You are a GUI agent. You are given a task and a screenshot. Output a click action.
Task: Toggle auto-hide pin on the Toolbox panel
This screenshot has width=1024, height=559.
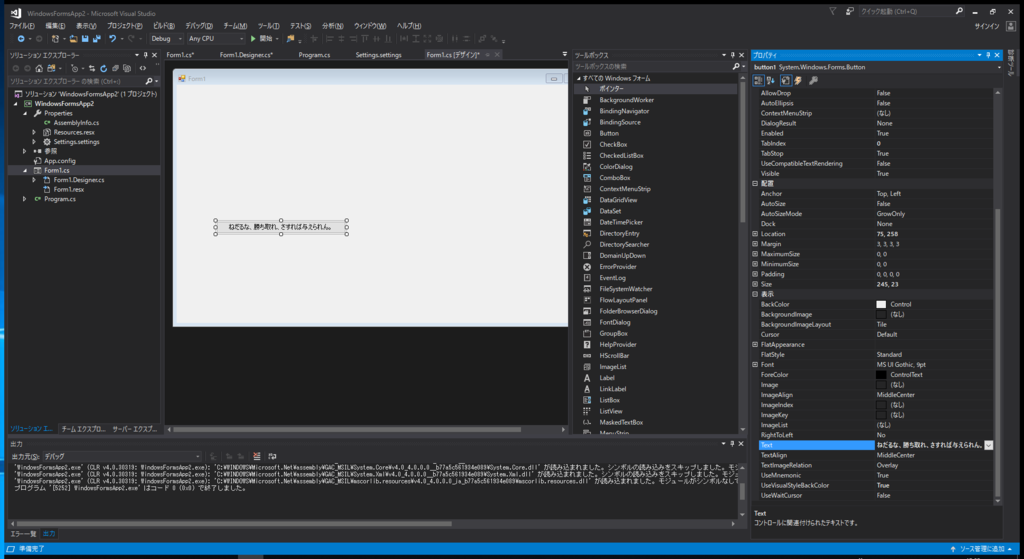click(733, 55)
